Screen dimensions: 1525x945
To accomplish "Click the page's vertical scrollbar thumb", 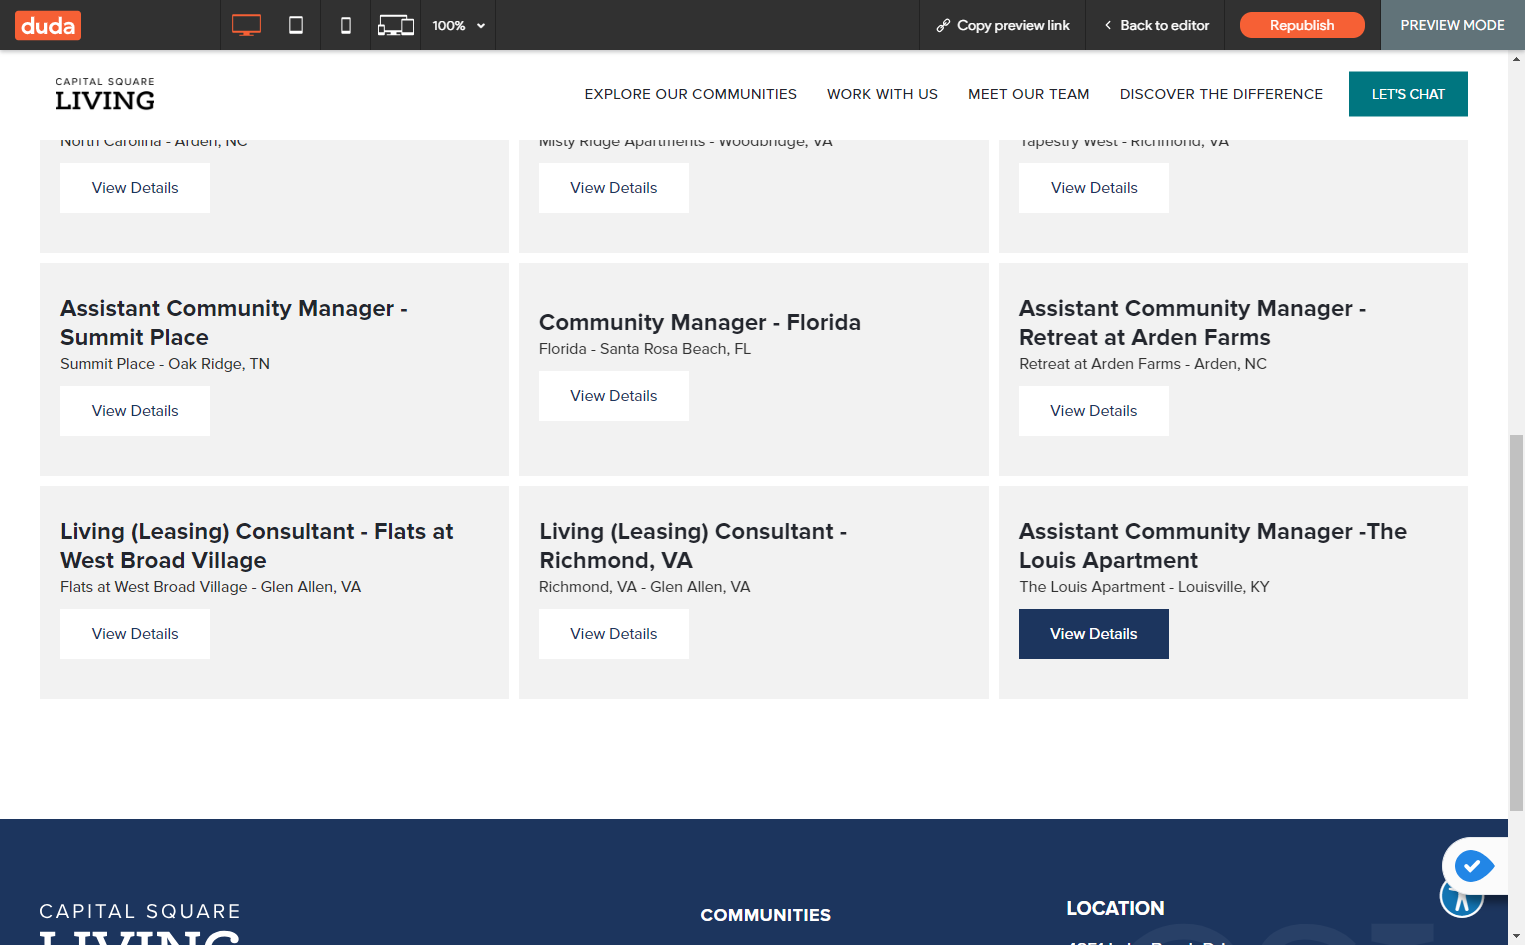I will (x=1517, y=622).
